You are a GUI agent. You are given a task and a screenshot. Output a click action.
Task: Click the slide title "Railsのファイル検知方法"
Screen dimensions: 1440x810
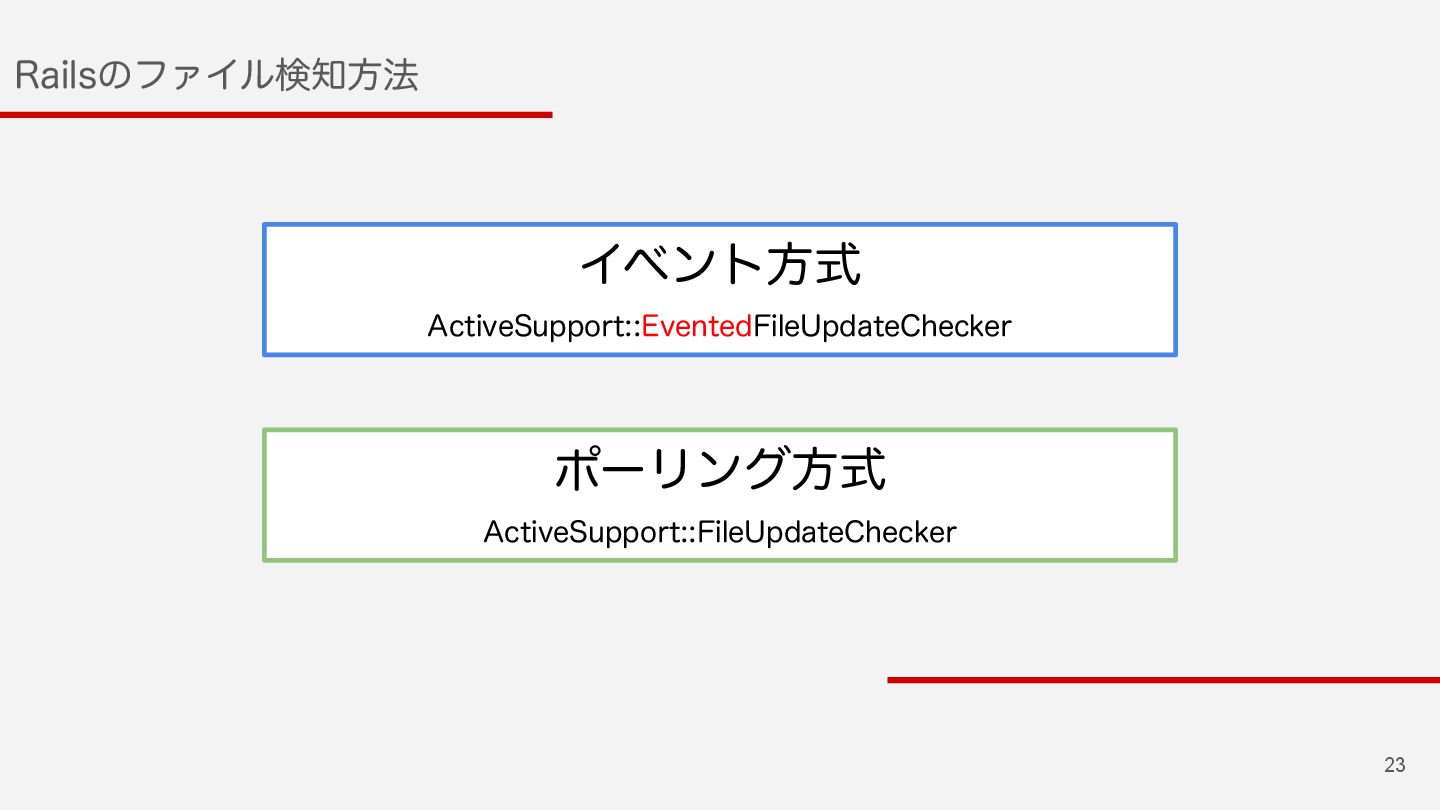pyautogui.click(x=217, y=76)
